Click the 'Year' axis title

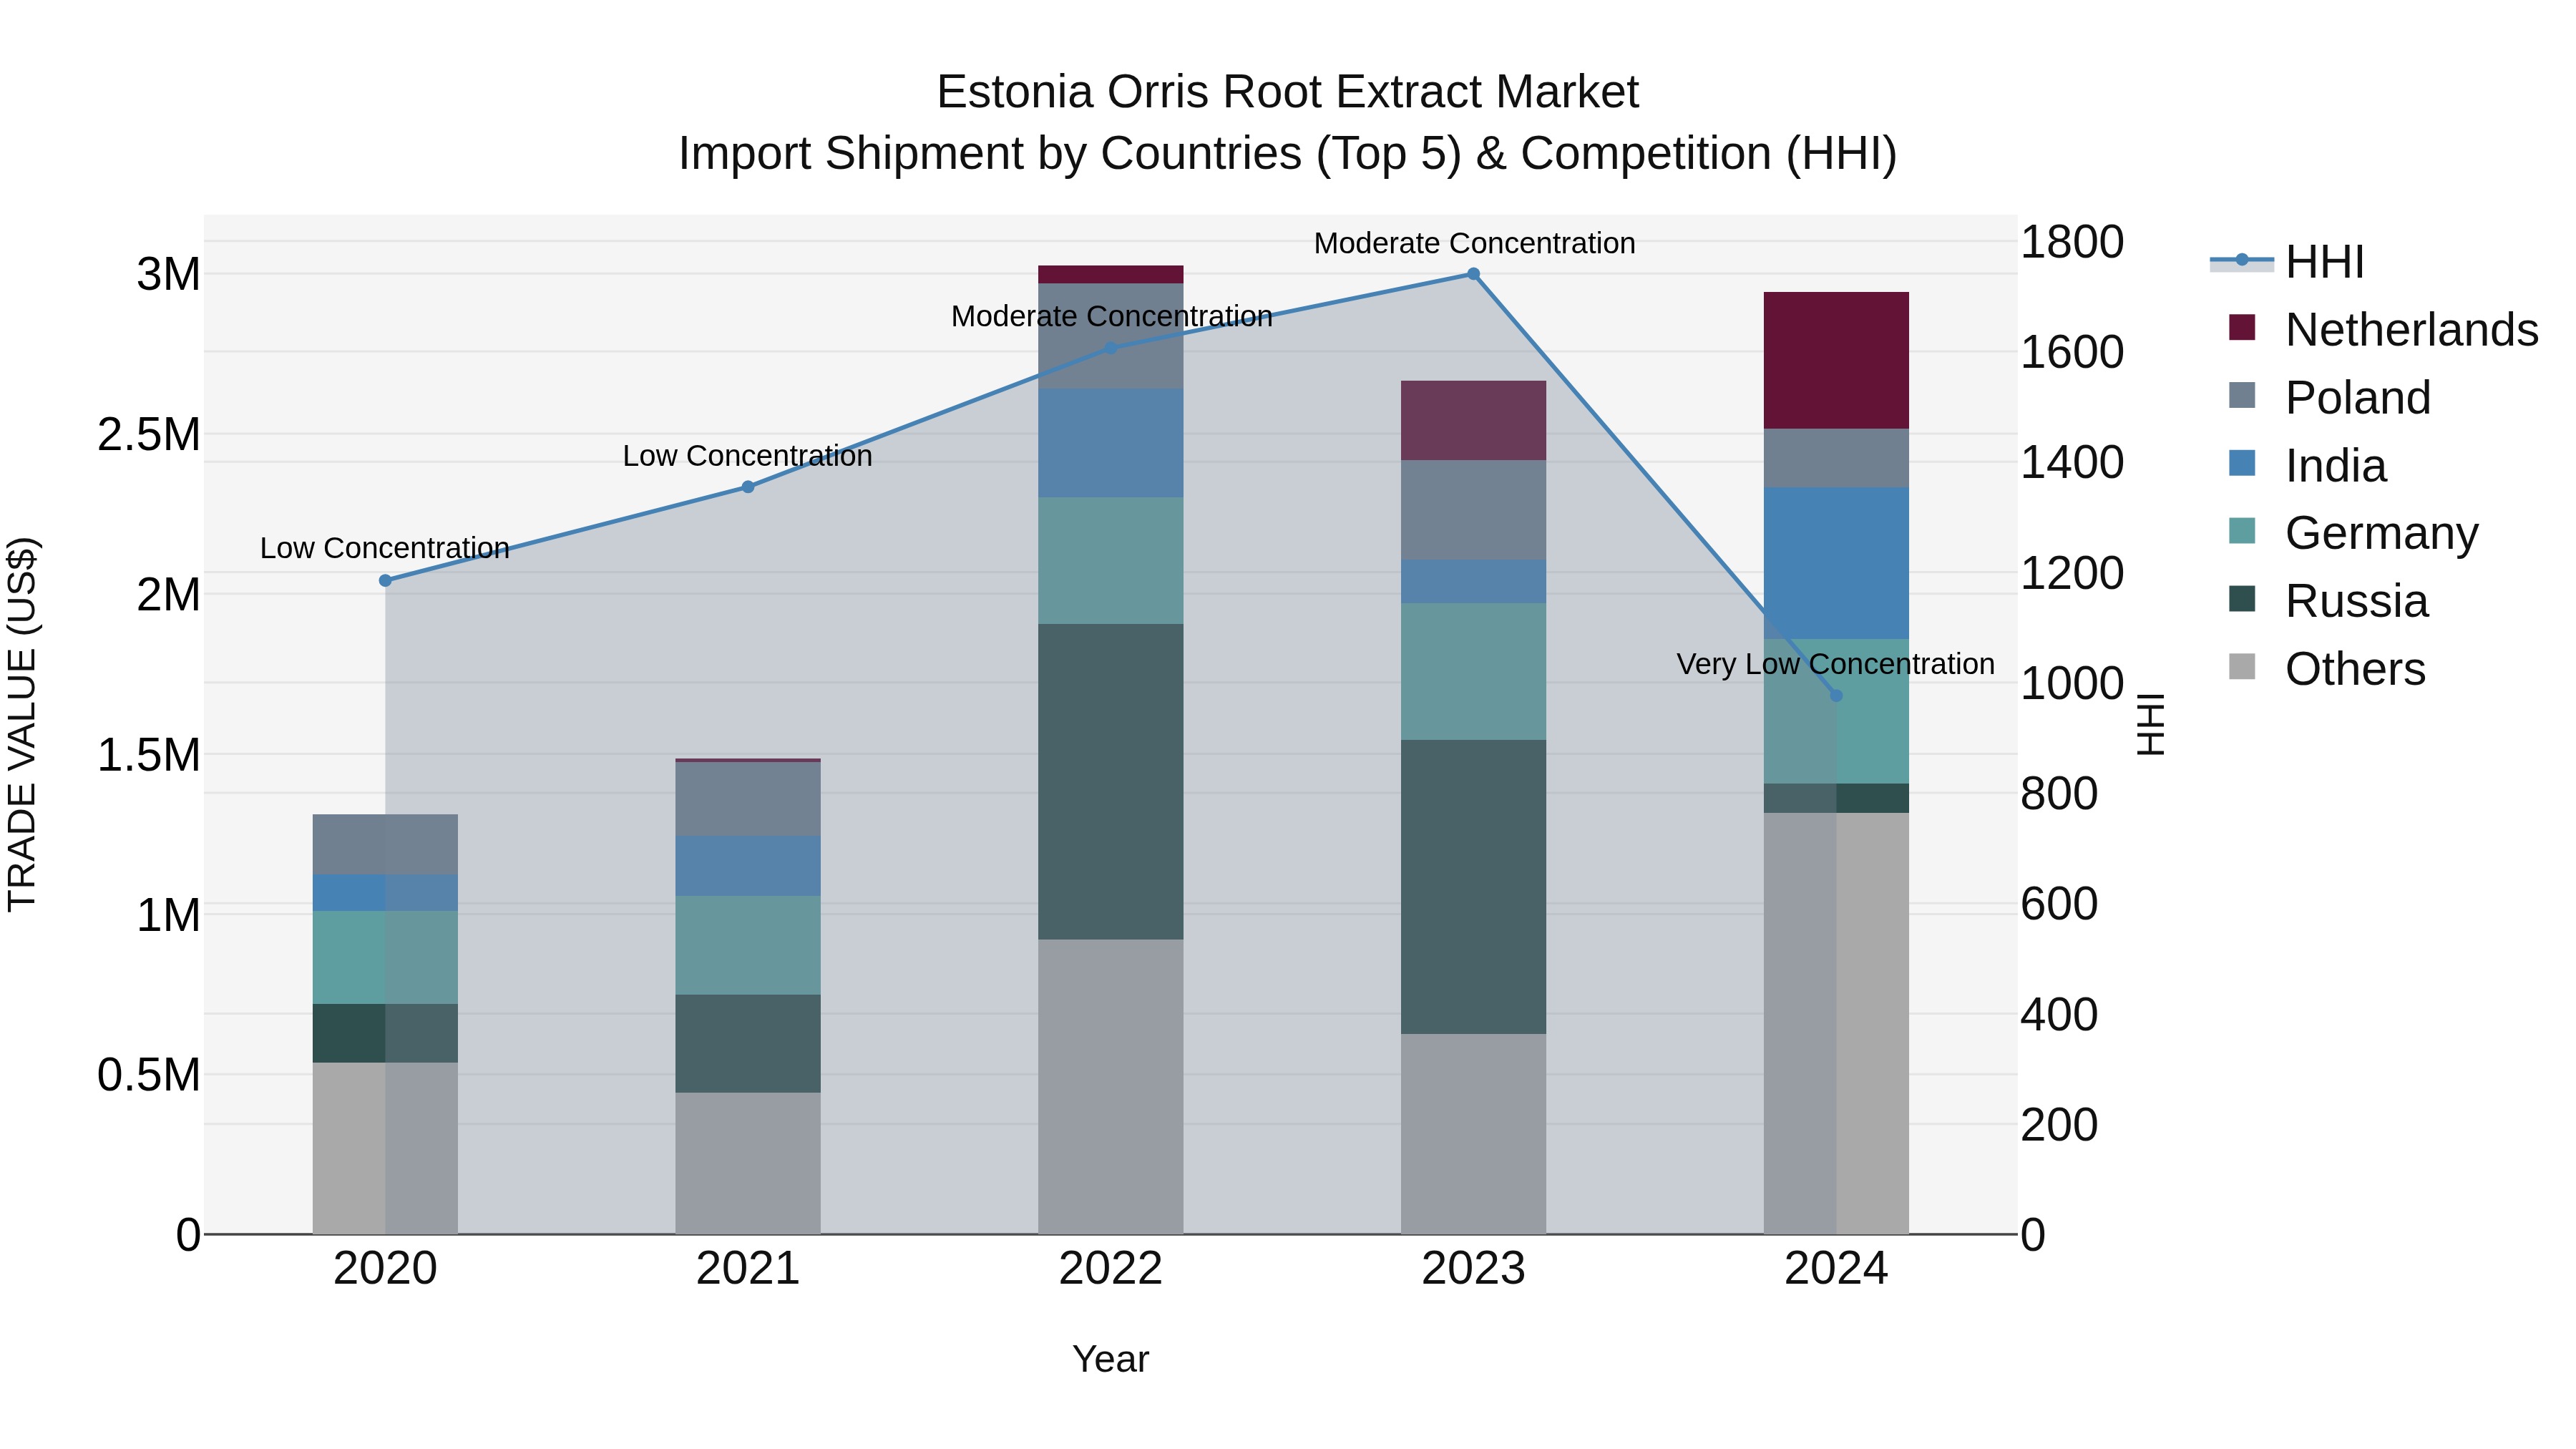(1111, 1360)
